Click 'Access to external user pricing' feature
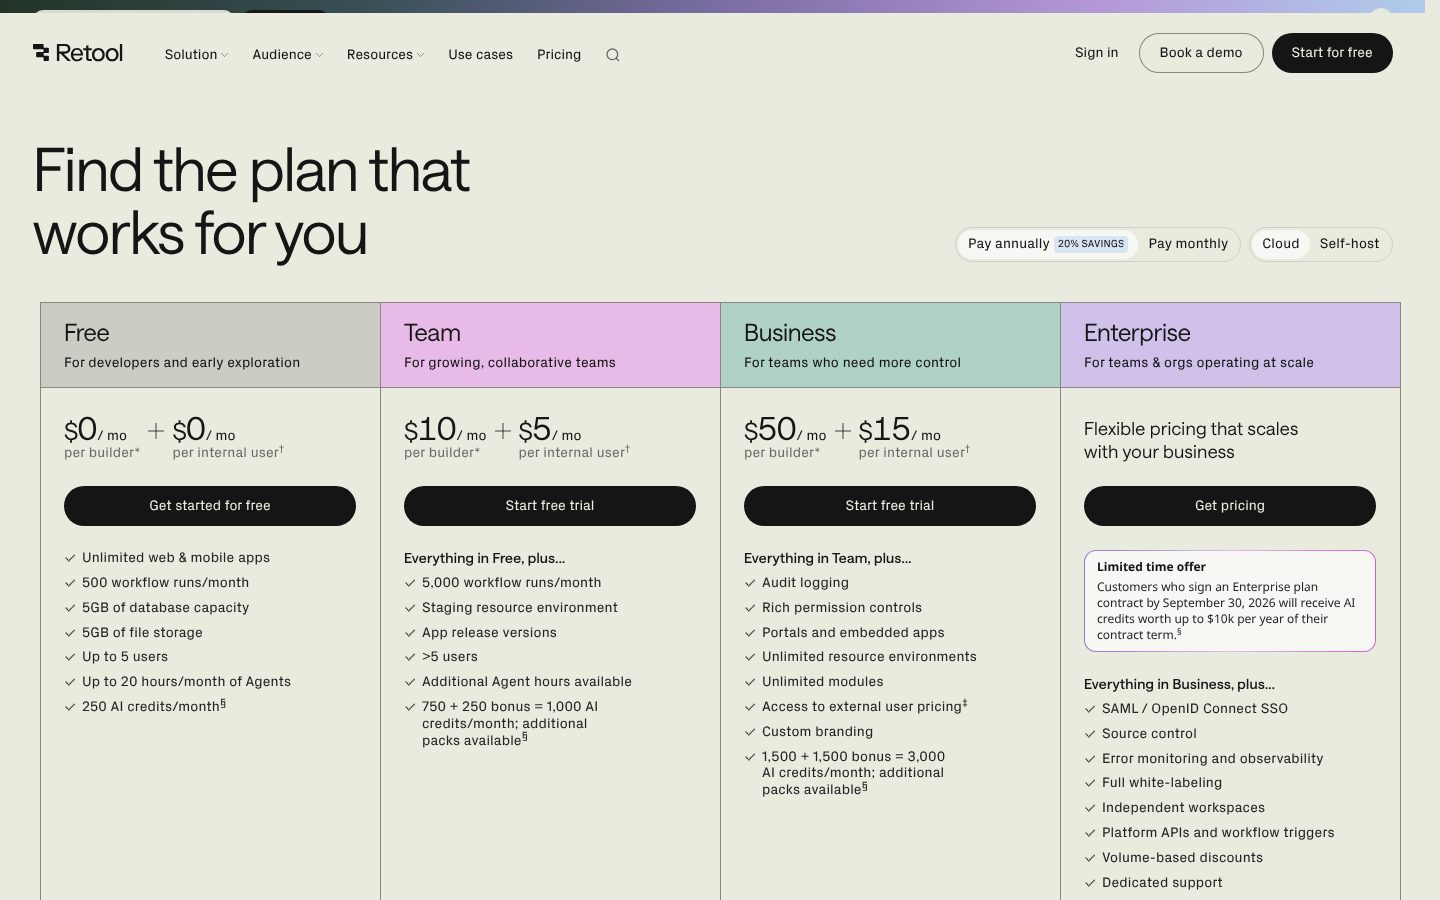1440x900 pixels. click(x=865, y=706)
